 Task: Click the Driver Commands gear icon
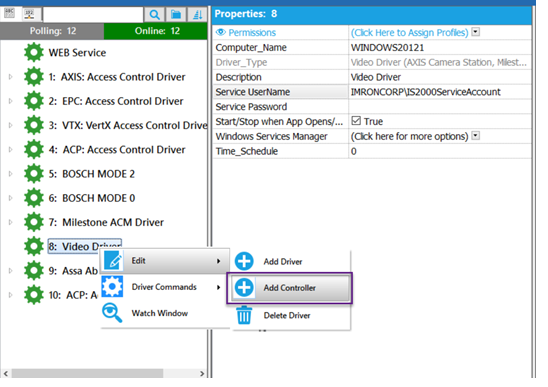coord(112,286)
